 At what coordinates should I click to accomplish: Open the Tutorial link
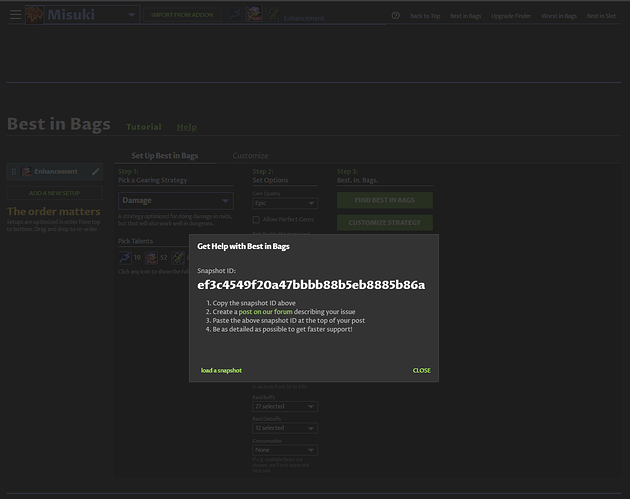click(x=144, y=127)
